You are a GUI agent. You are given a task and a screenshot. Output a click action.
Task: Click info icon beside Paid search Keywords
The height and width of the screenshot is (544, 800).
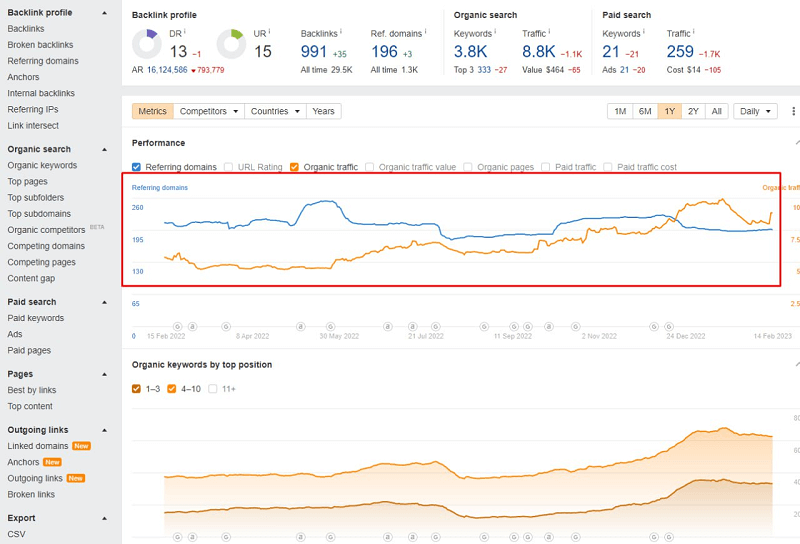[x=643, y=31]
